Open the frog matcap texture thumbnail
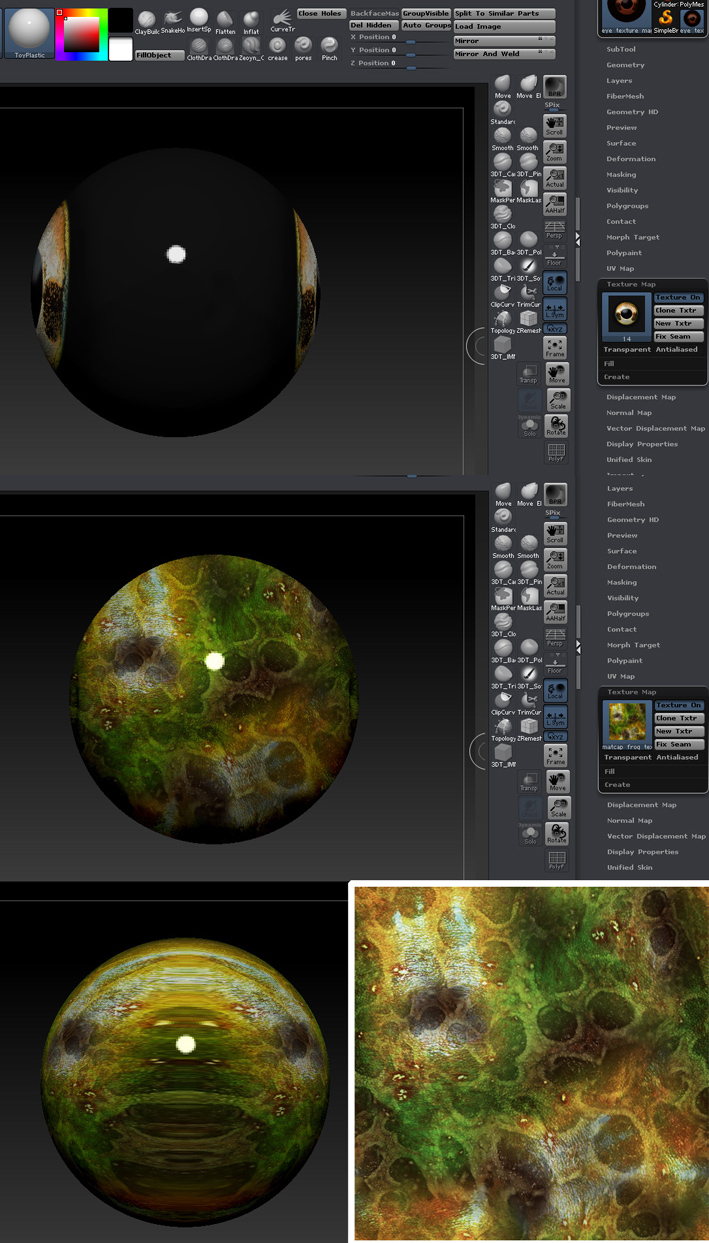Image resolution: width=709 pixels, height=1243 pixels. coord(626,723)
